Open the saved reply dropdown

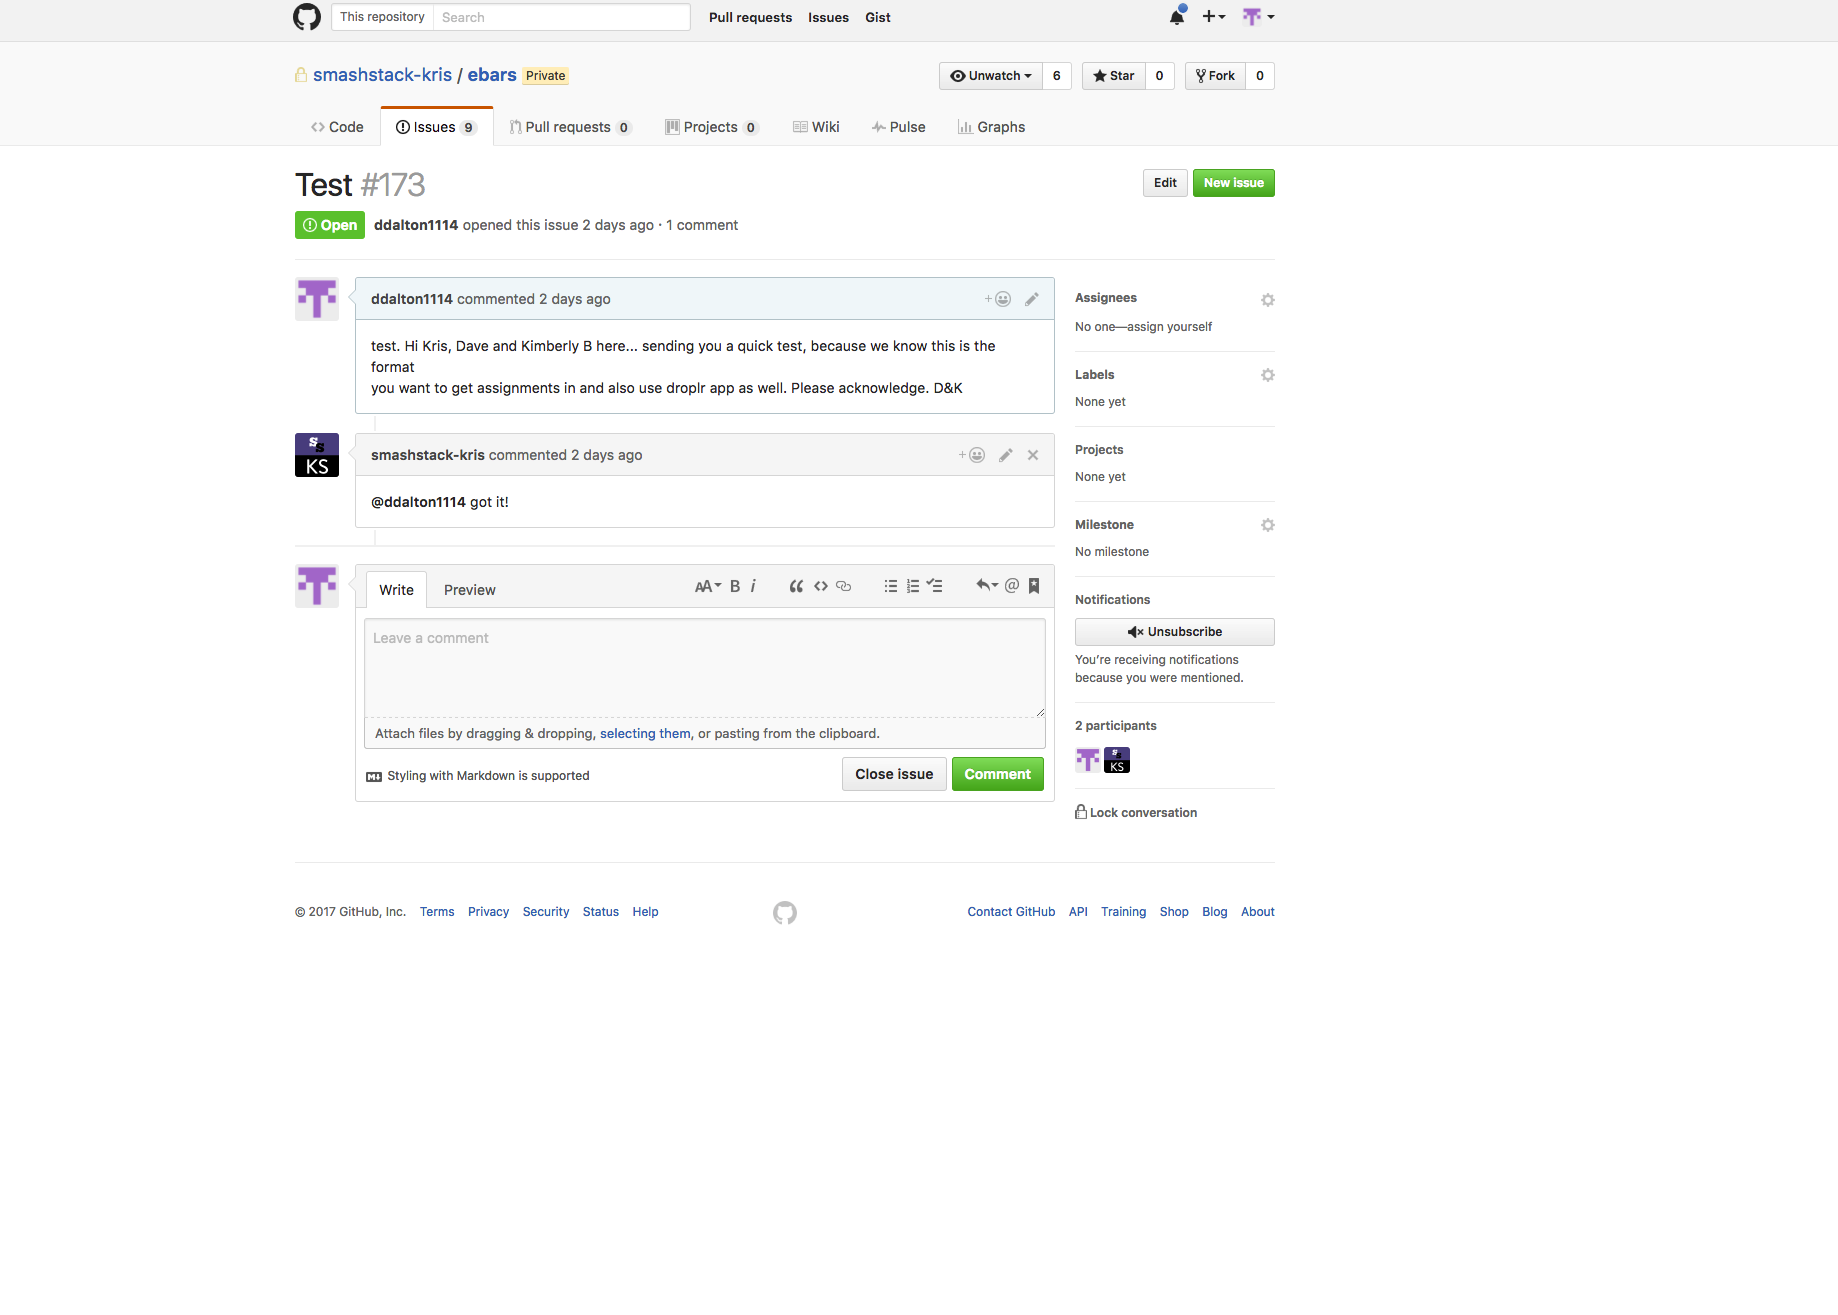click(x=987, y=586)
